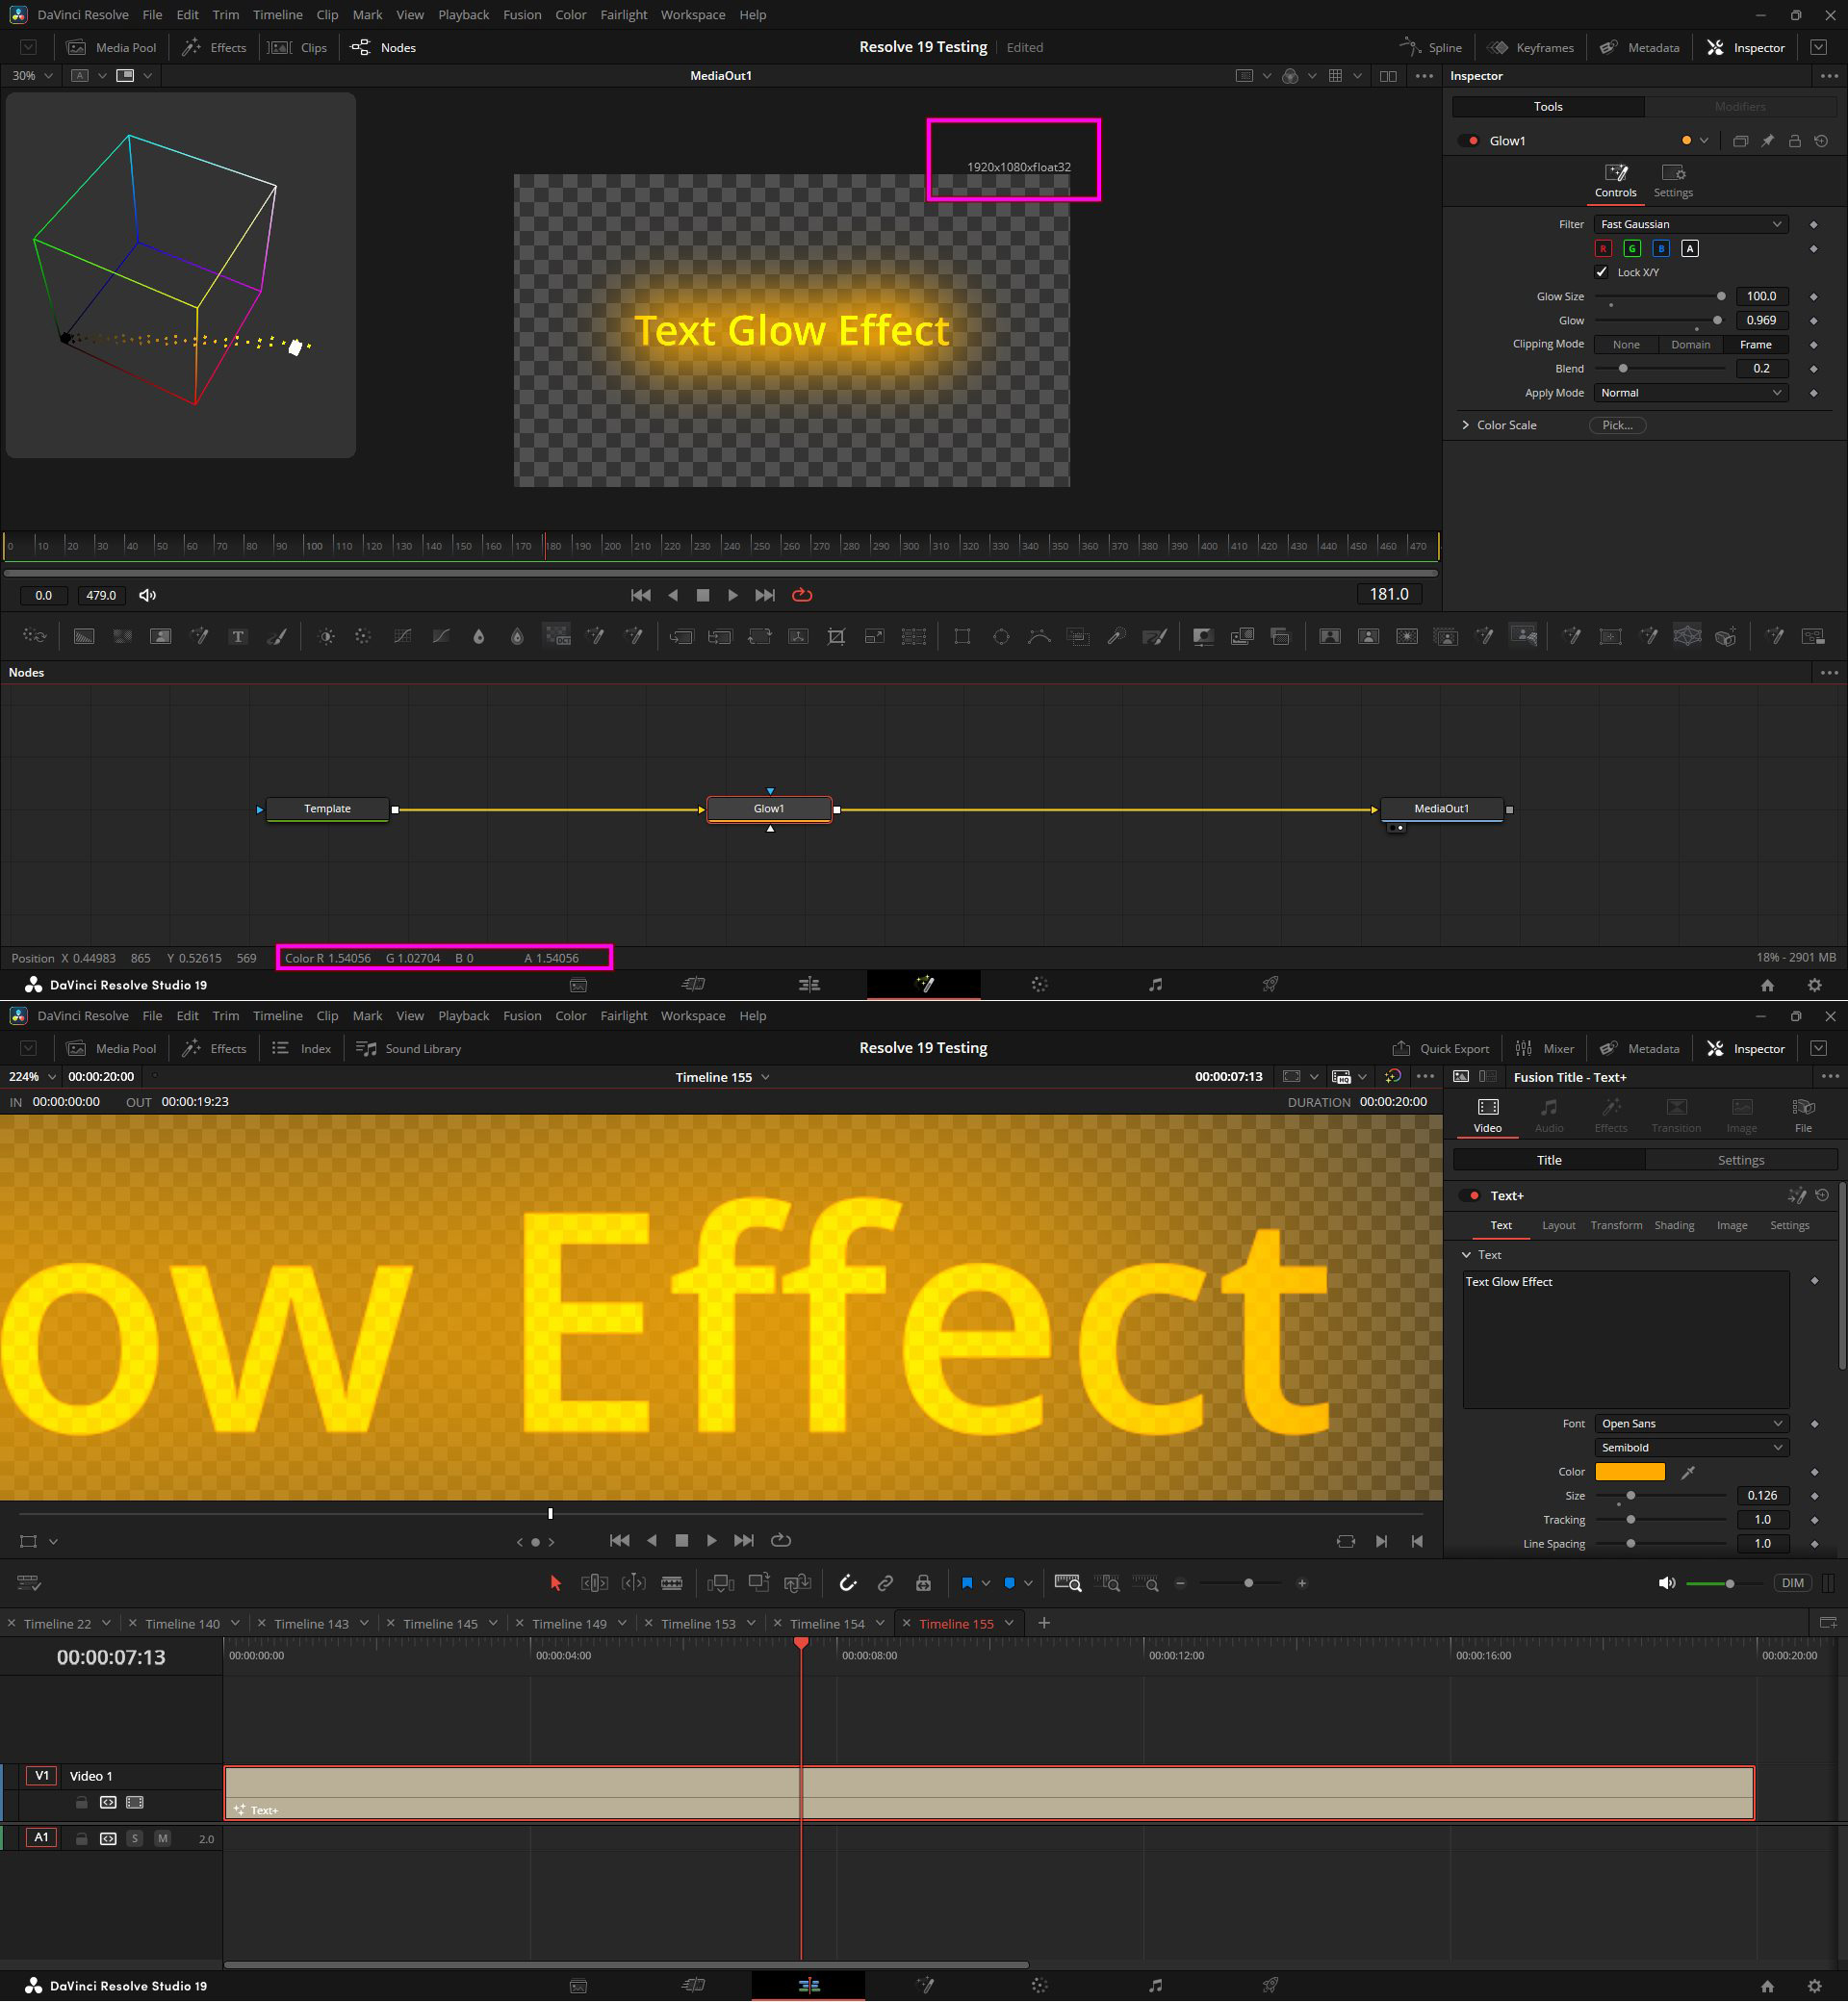This screenshot has width=1848, height=2002.
Task: Set Clipping Mode to Domain
Action: 1690,344
